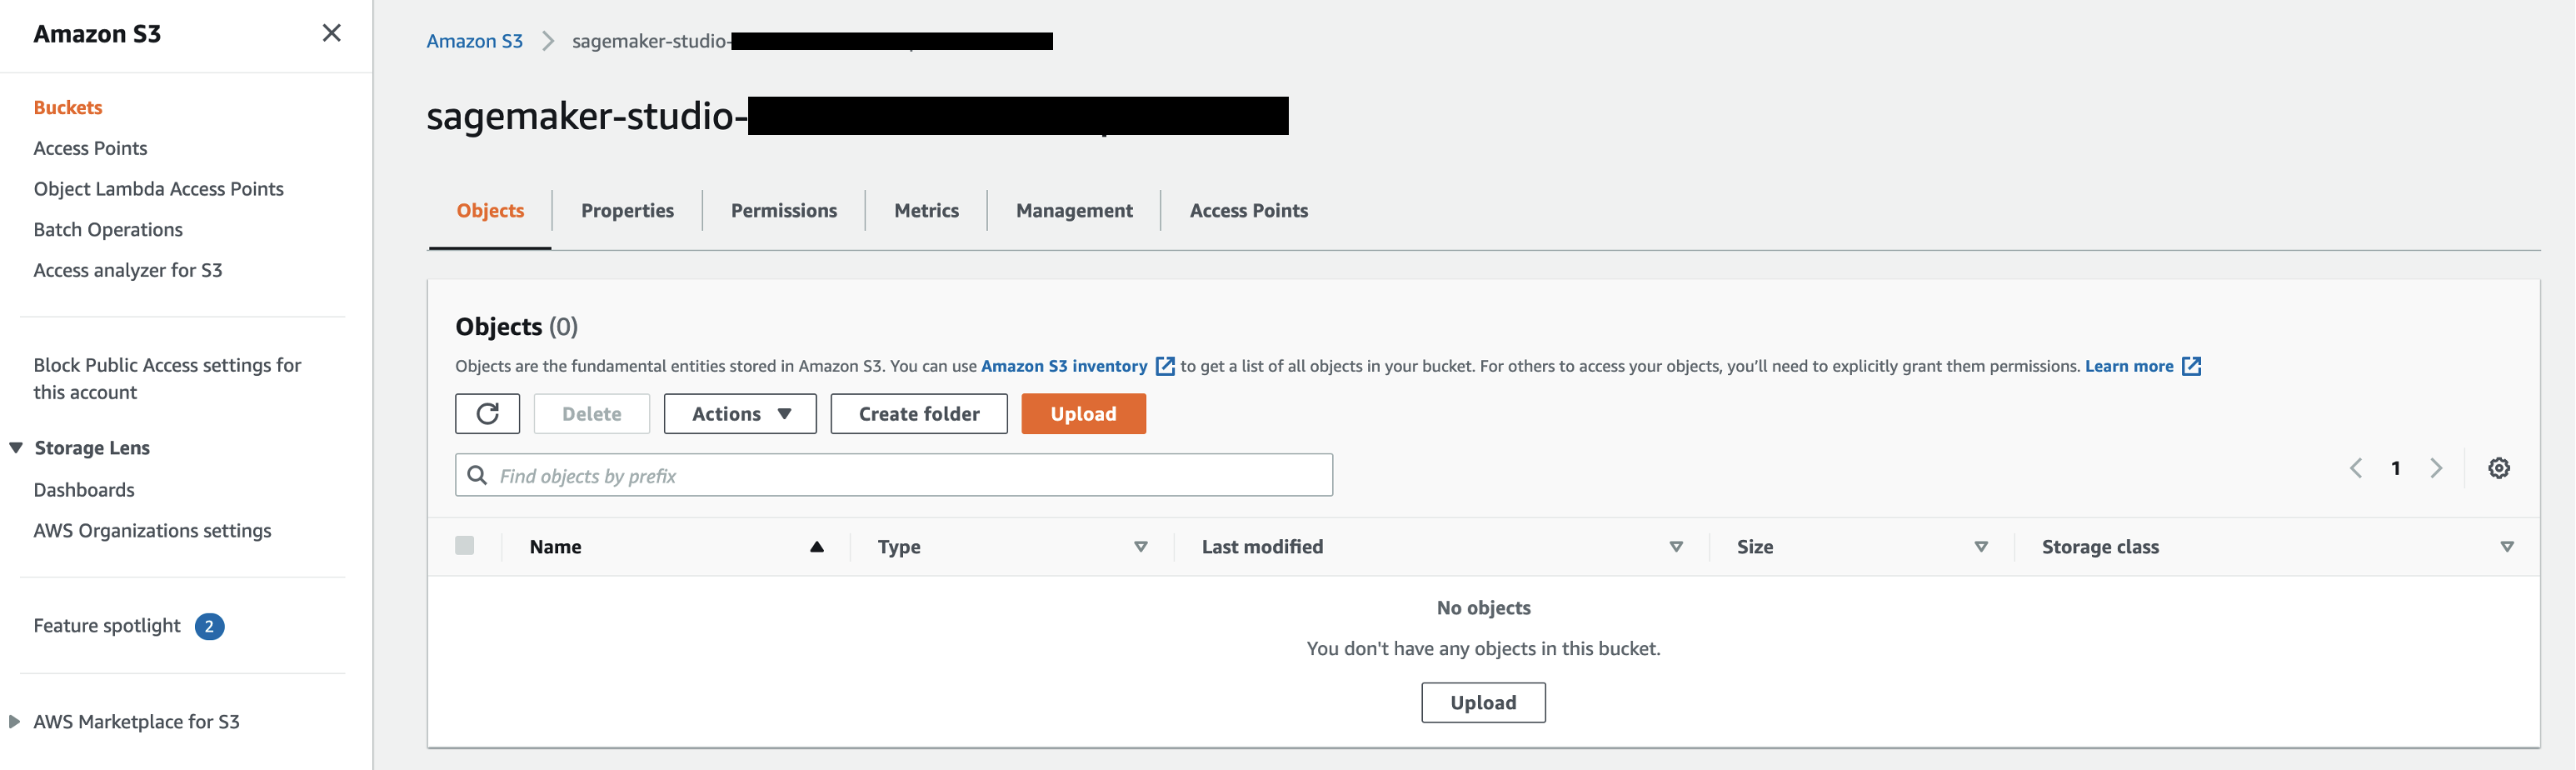Screen dimensions: 2576x770
Task: Refresh the objects list
Action: pos(487,414)
